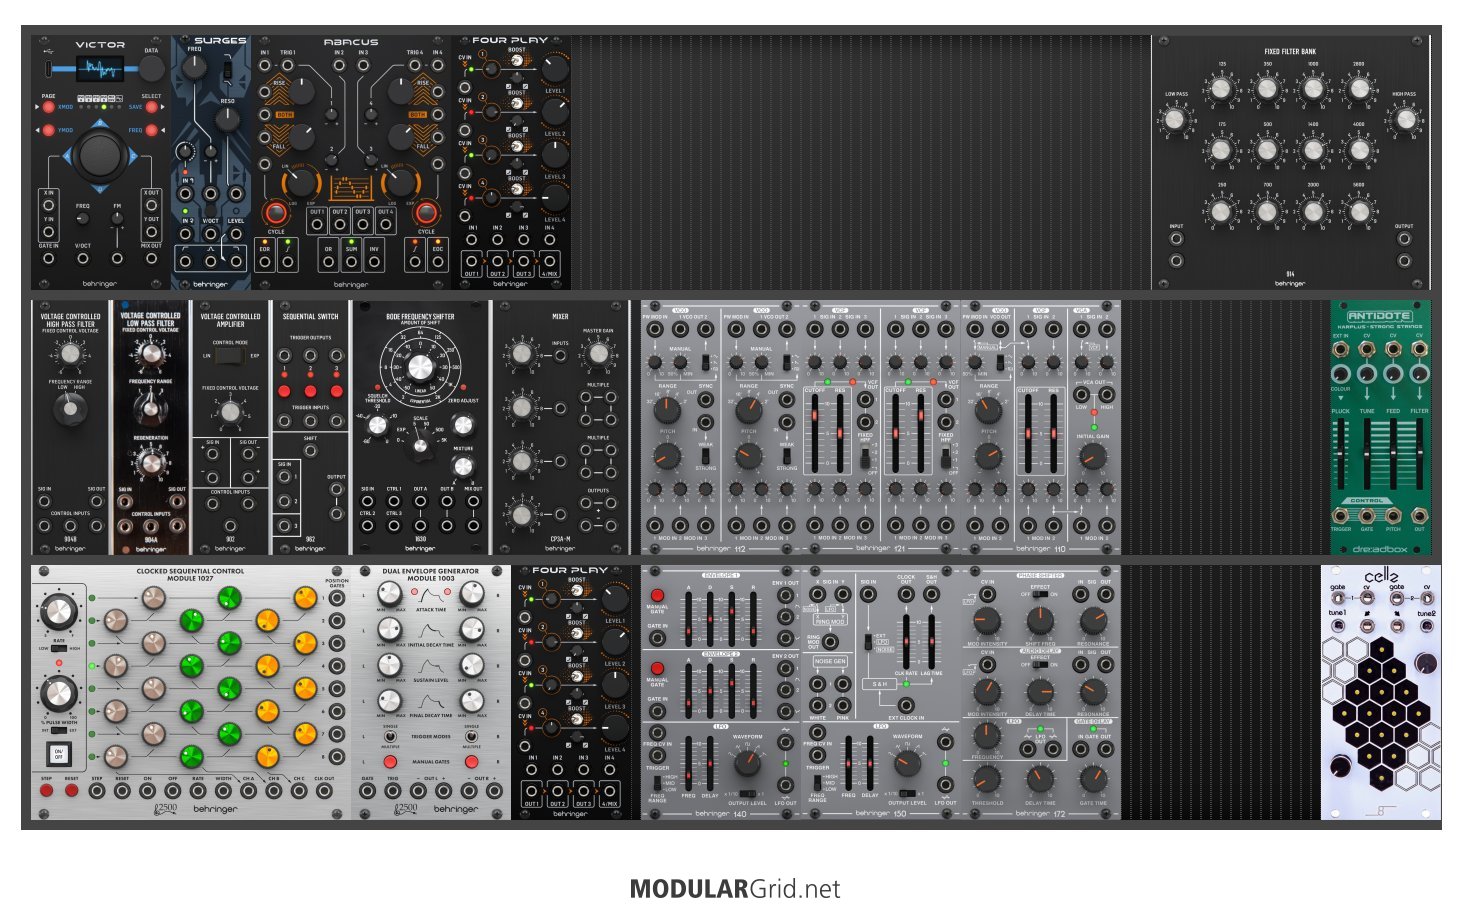Click the red YMOD button on Victor
Viewport: 1472px width, 910px height.
(x=48, y=130)
